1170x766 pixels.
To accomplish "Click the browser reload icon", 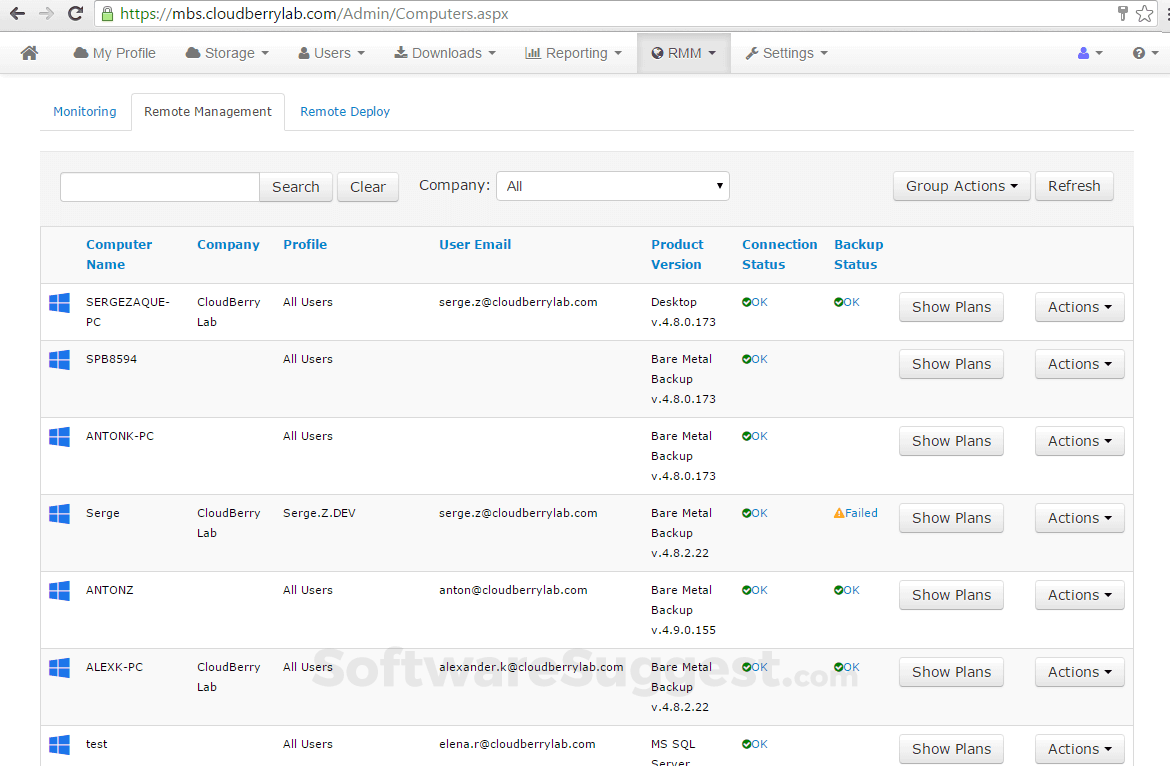I will pos(75,13).
